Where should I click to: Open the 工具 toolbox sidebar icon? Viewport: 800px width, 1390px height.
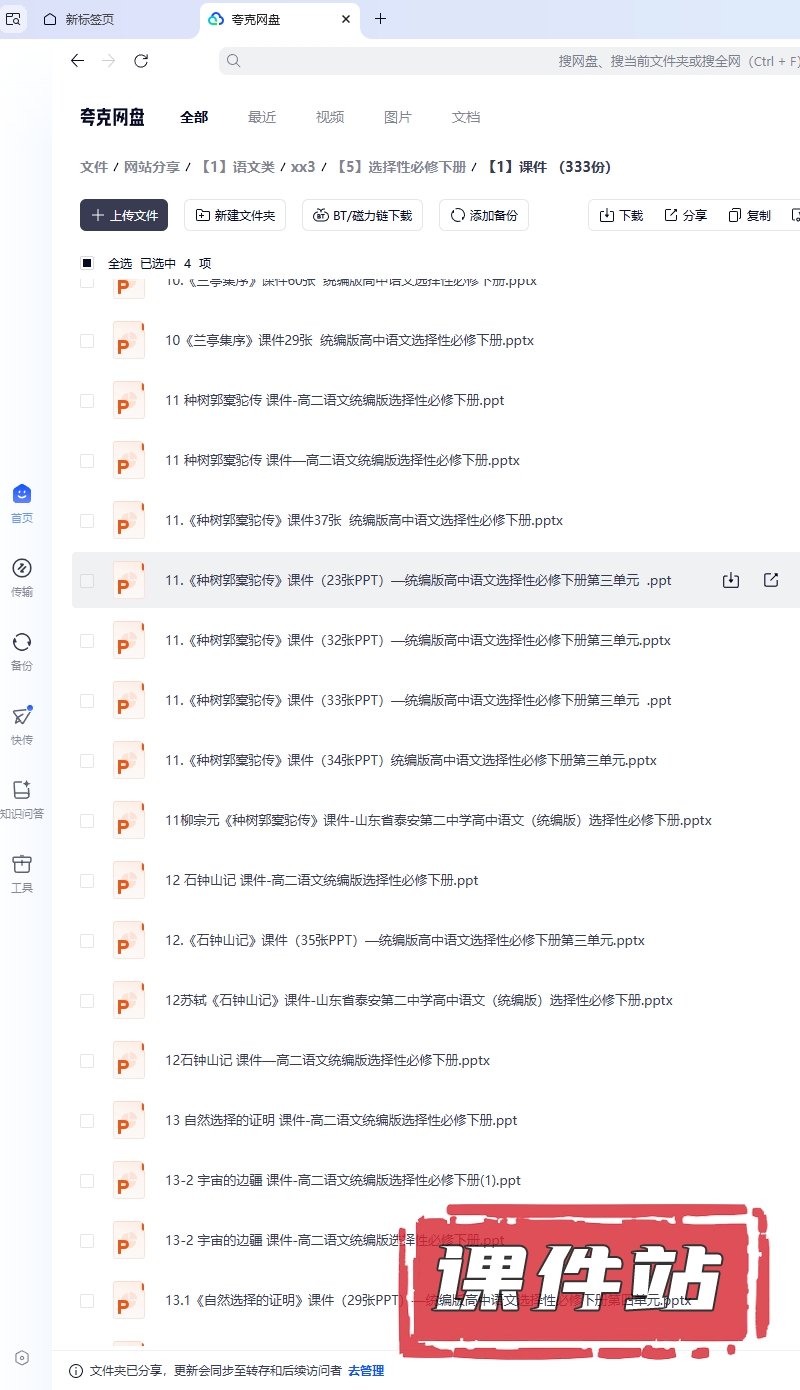(x=22, y=874)
